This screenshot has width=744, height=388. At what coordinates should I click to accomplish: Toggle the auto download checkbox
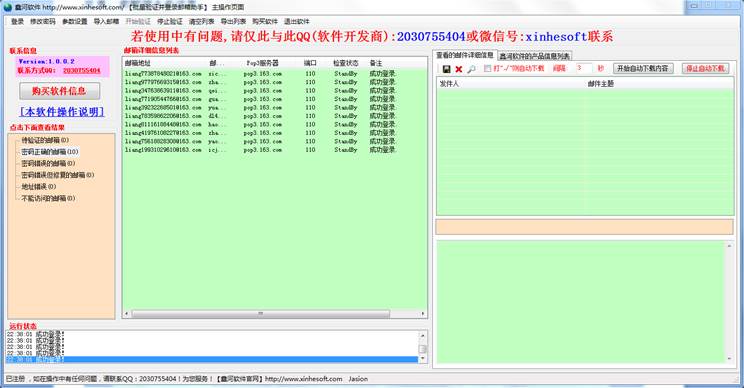[487, 68]
